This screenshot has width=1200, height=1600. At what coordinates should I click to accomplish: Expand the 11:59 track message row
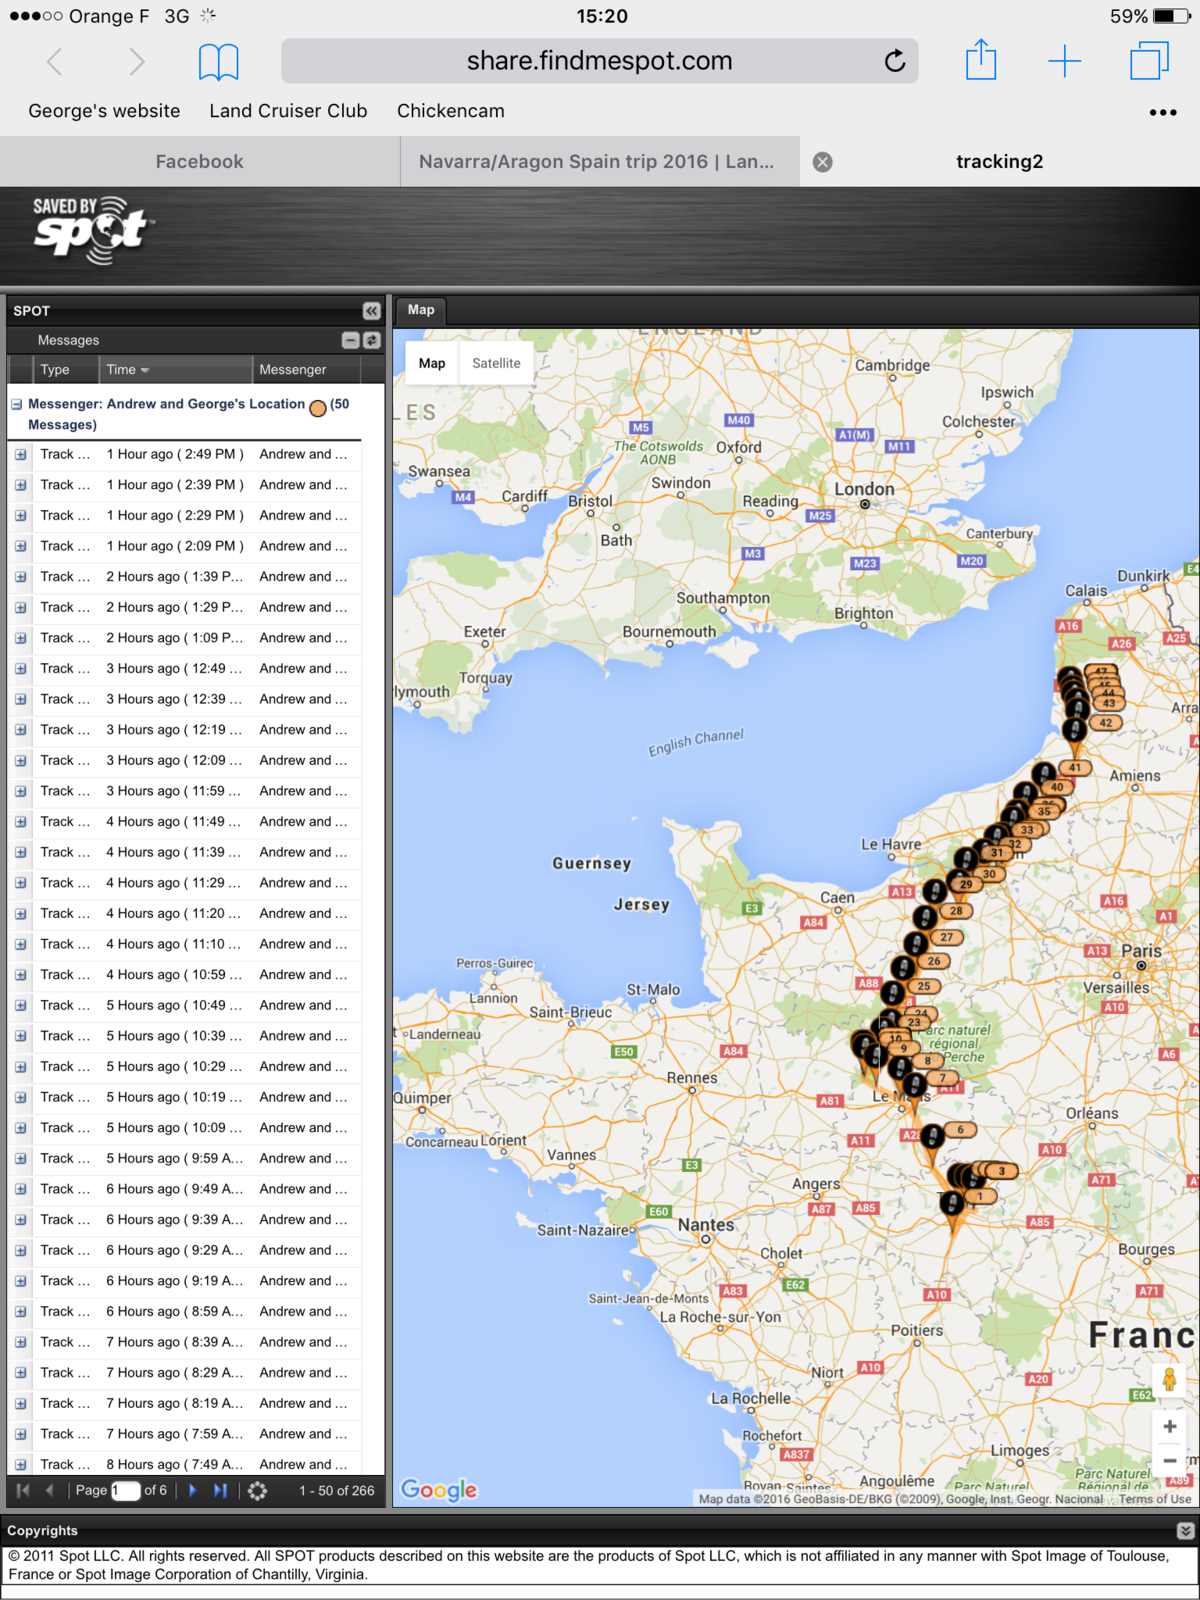click(x=20, y=791)
